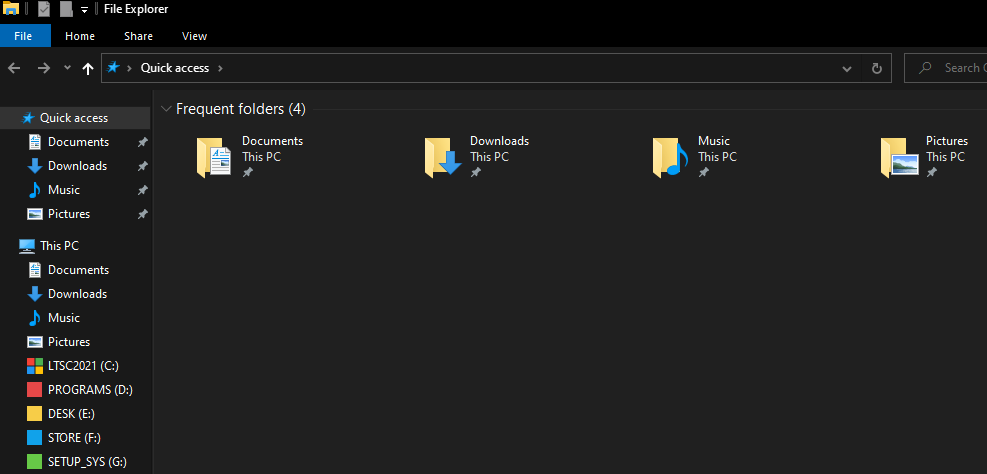Open the File menu
987x474 pixels.
(x=24, y=36)
